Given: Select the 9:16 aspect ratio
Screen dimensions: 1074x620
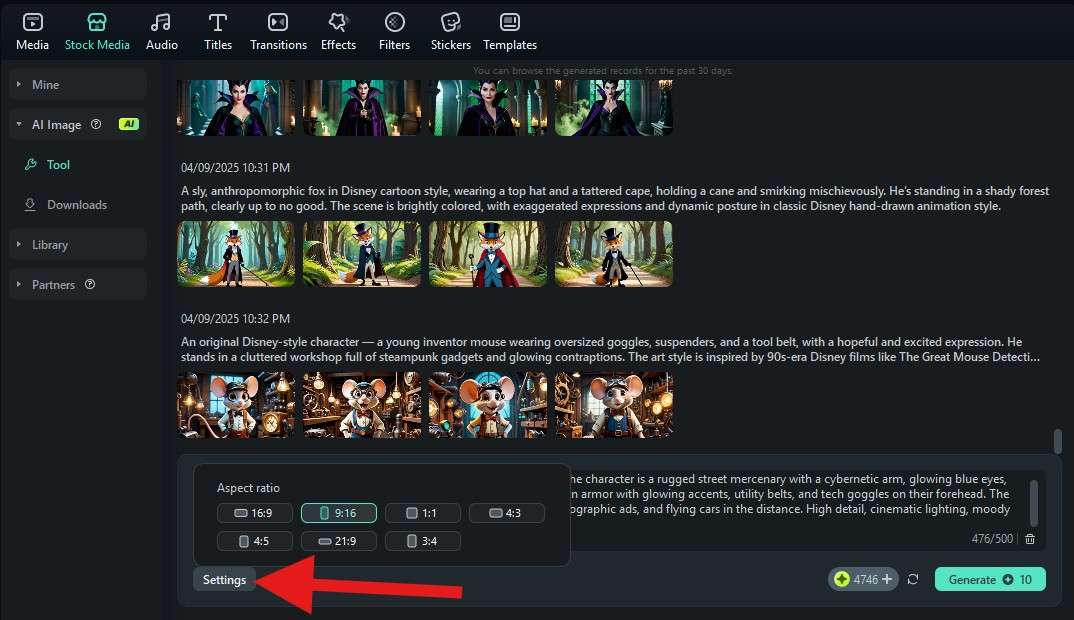Looking at the screenshot, I should (x=339, y=513).
